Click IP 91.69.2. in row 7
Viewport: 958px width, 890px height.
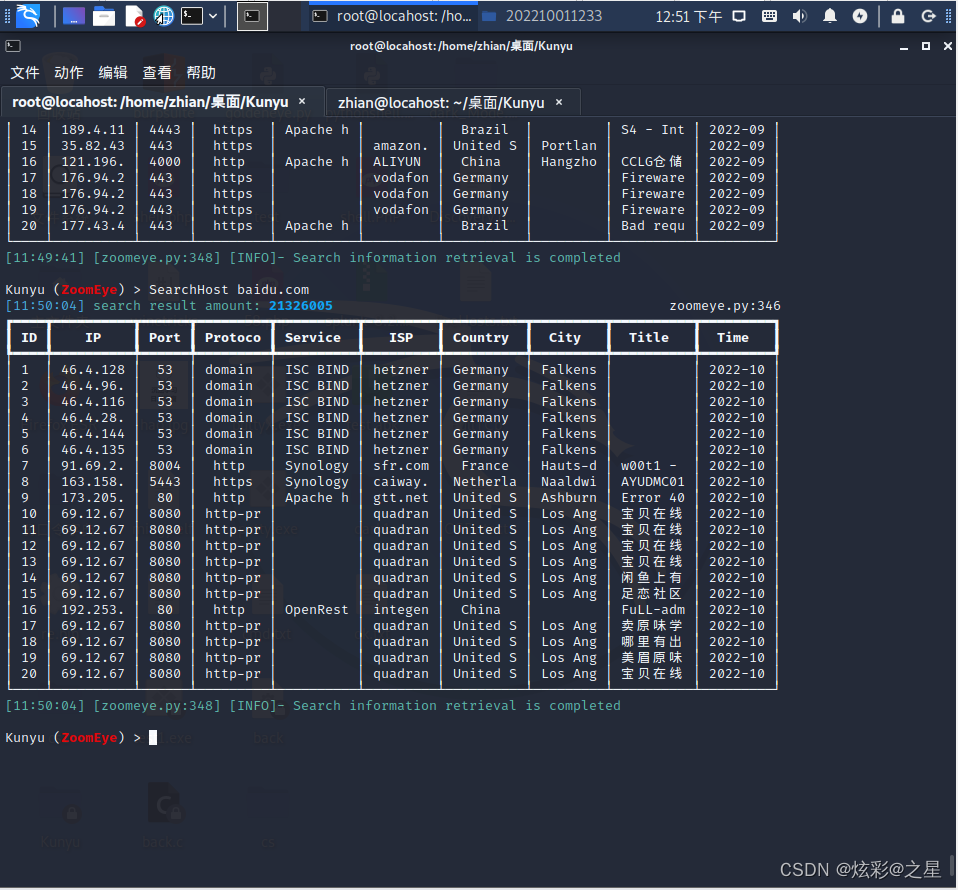(x=93, y=465)
